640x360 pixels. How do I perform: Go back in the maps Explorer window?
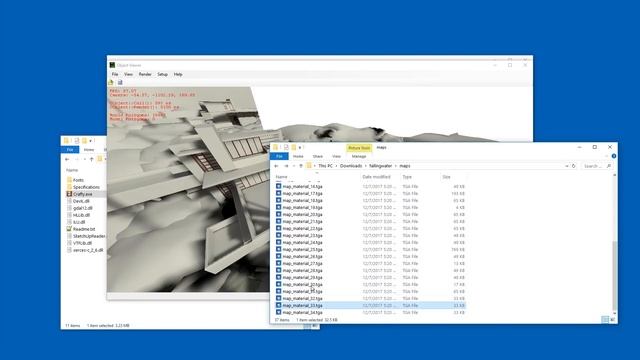[x=276, y=166]
